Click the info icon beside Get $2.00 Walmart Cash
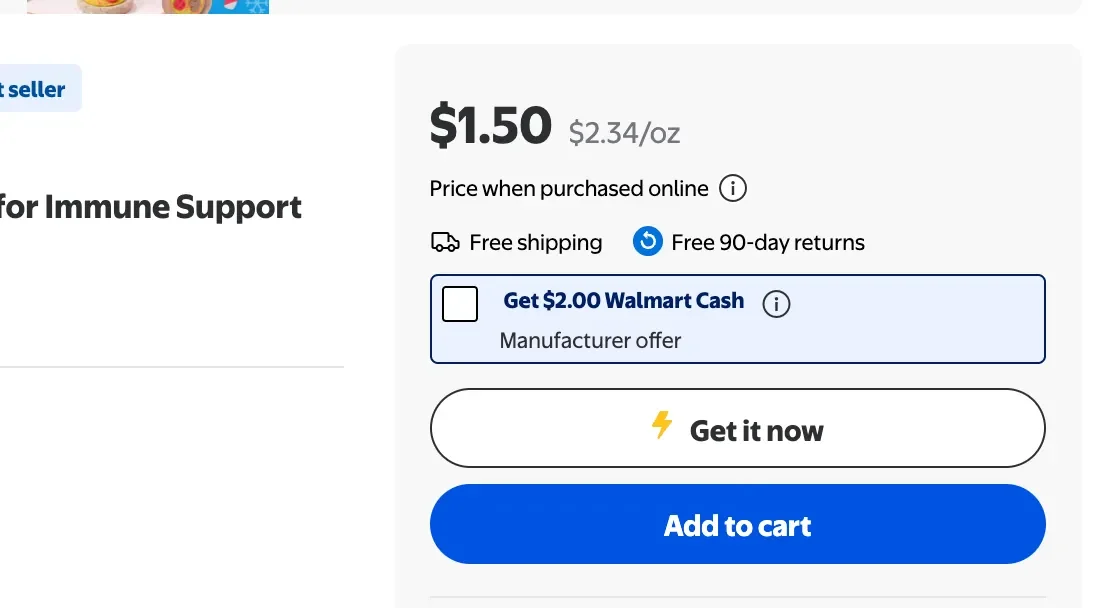This screenshot has height=608, width=1100. click(x=776, y=304)
